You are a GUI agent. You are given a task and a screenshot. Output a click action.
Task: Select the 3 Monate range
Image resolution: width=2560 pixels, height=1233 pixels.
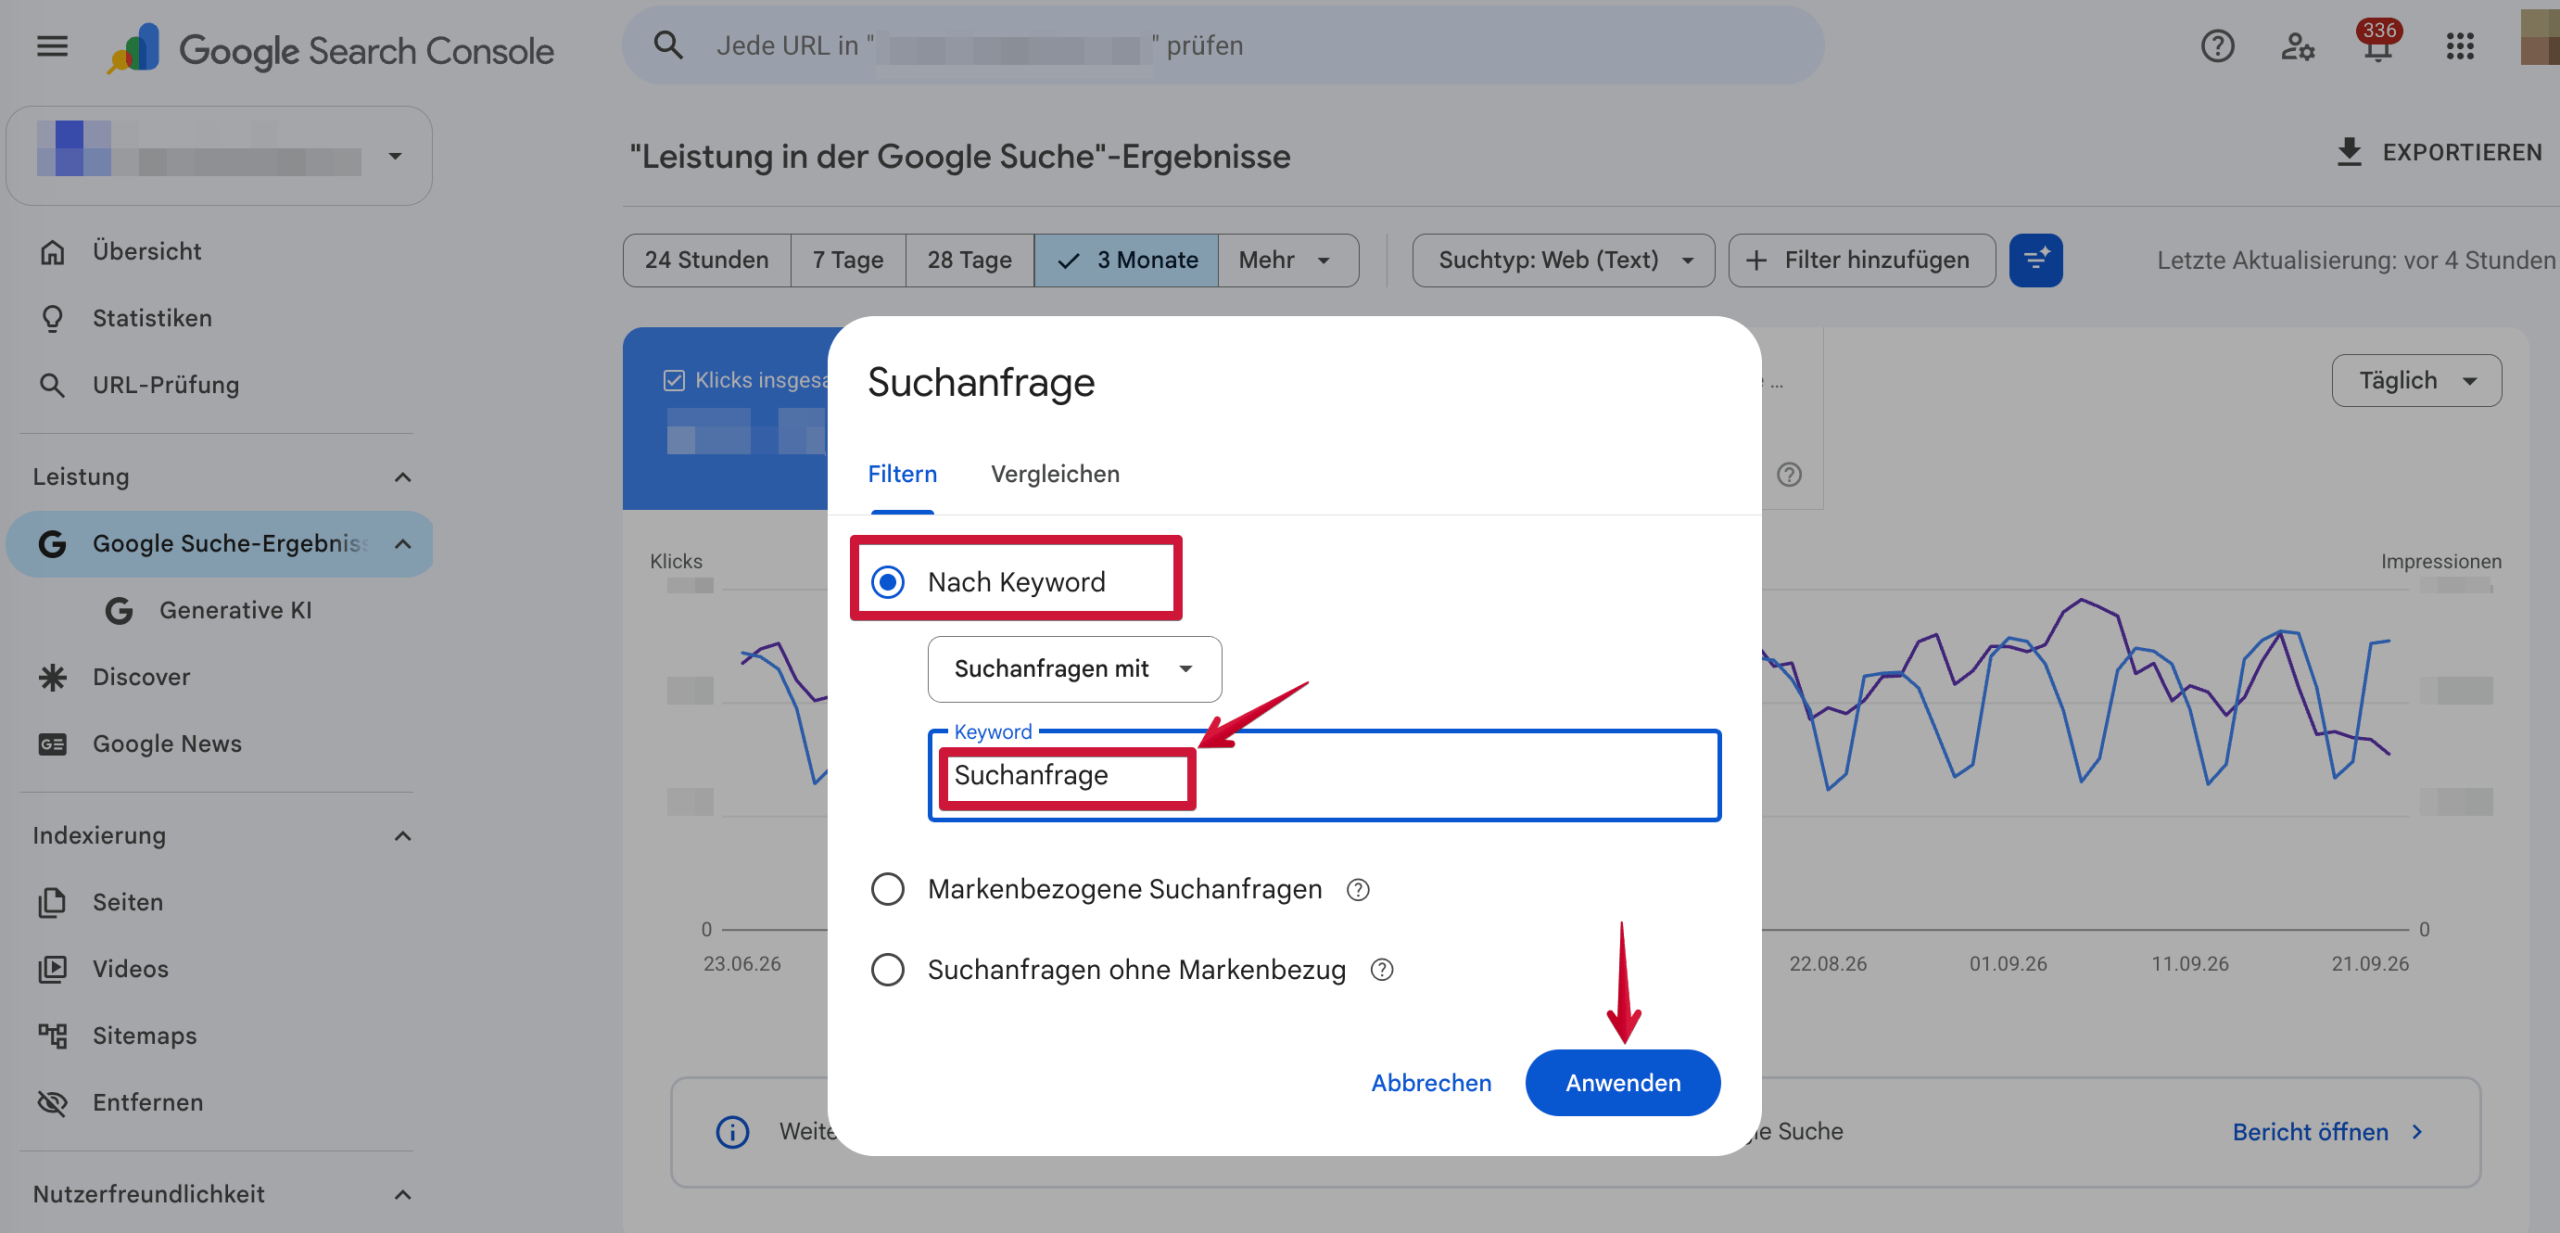click(1126, 260)
